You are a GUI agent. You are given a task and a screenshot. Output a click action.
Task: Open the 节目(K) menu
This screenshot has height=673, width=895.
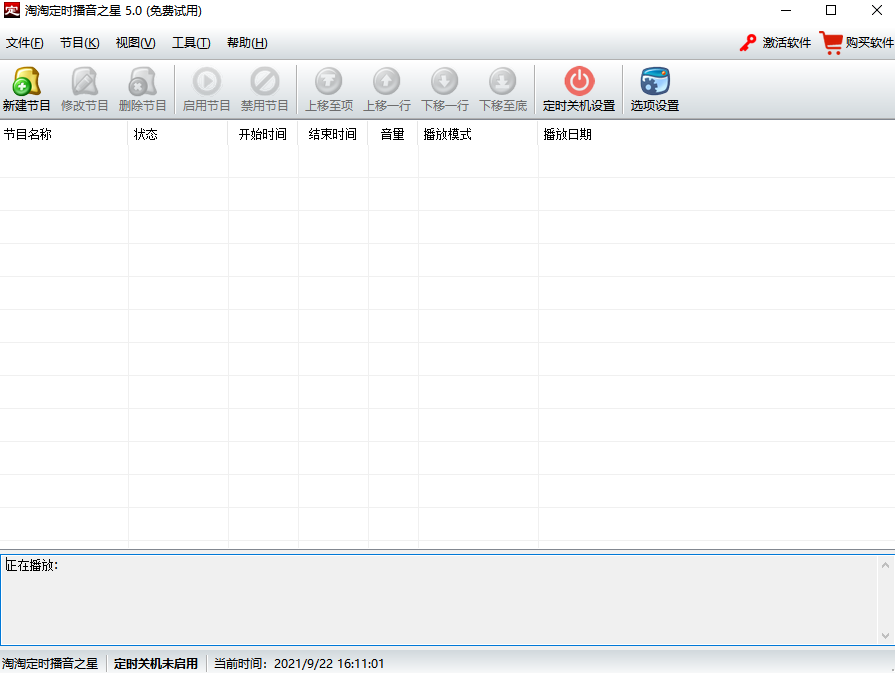pos(79,43)
